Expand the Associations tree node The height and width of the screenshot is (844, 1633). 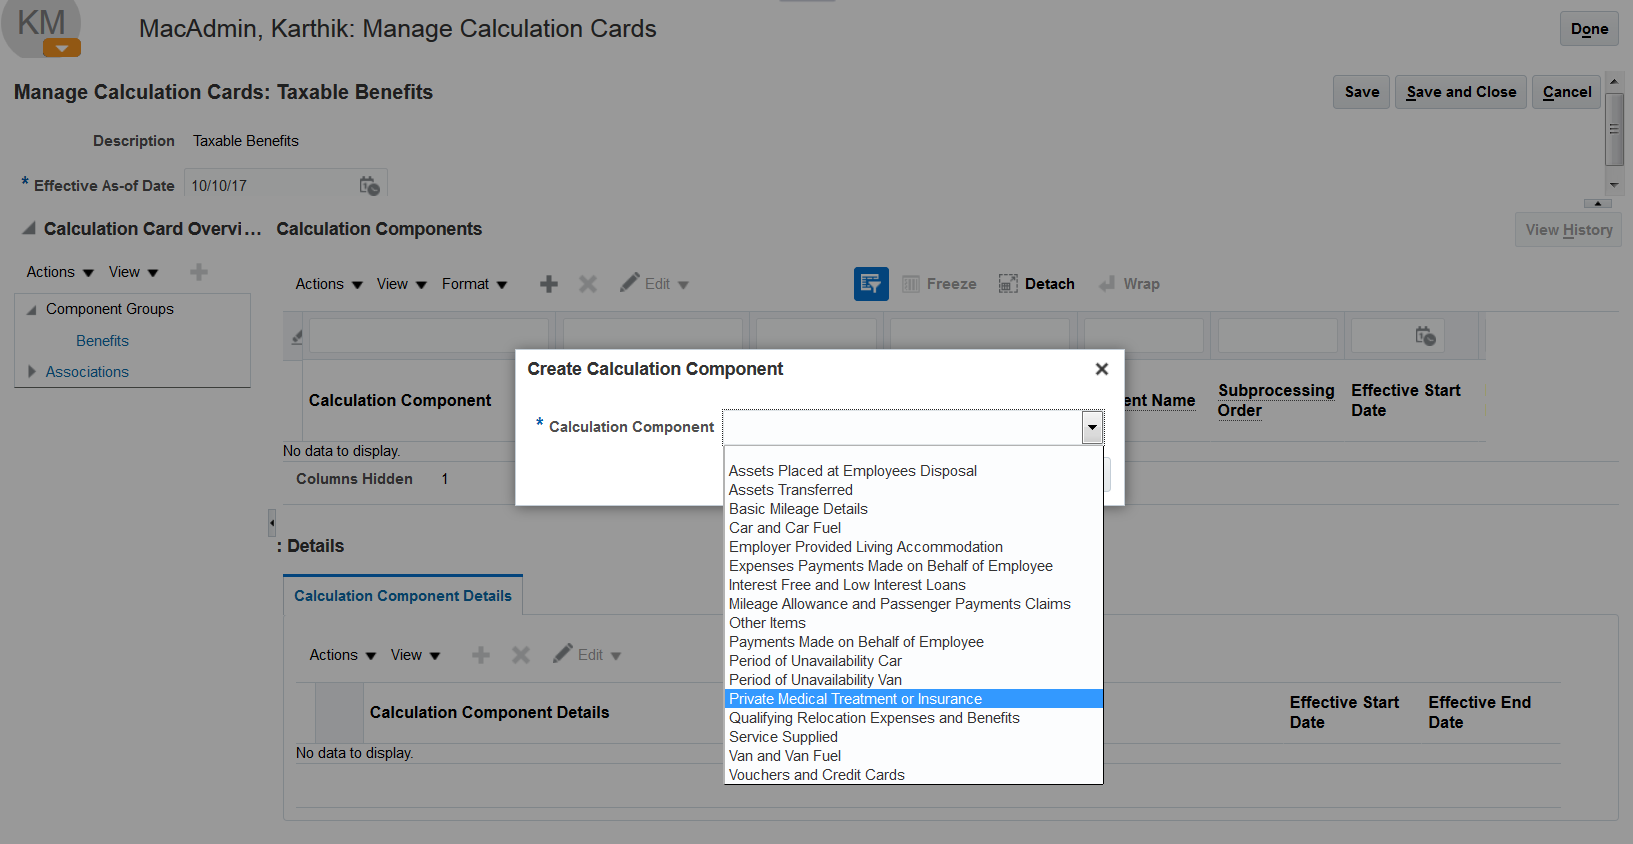click(32, 372)
